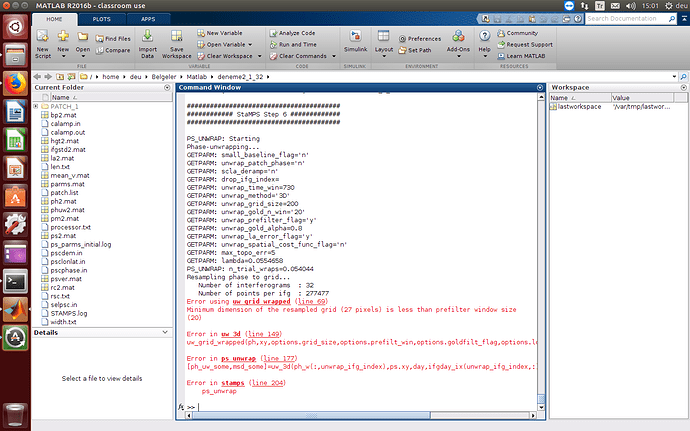
Task: Click the New Script icon
Action: (x=42, y=37)
